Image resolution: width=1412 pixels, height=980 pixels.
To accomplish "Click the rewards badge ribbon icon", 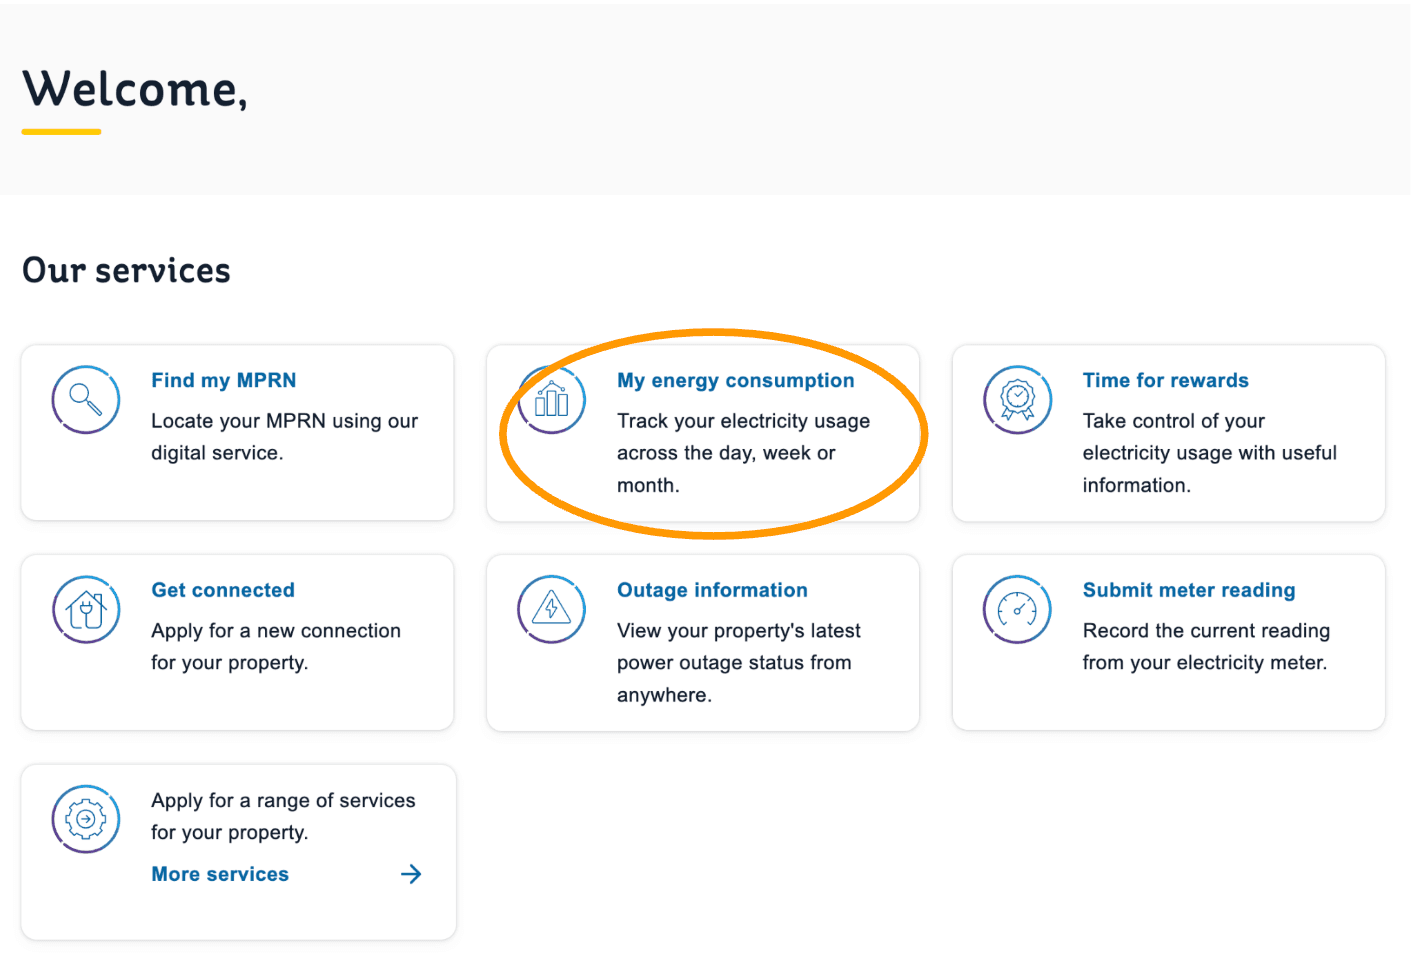I will tap(1017, 400).
